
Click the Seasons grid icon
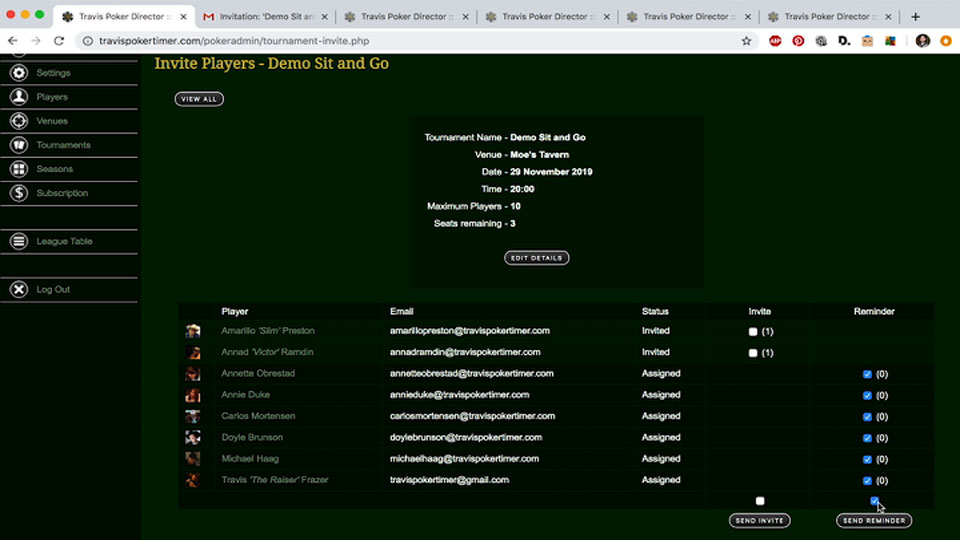click(x=18, y=169)
